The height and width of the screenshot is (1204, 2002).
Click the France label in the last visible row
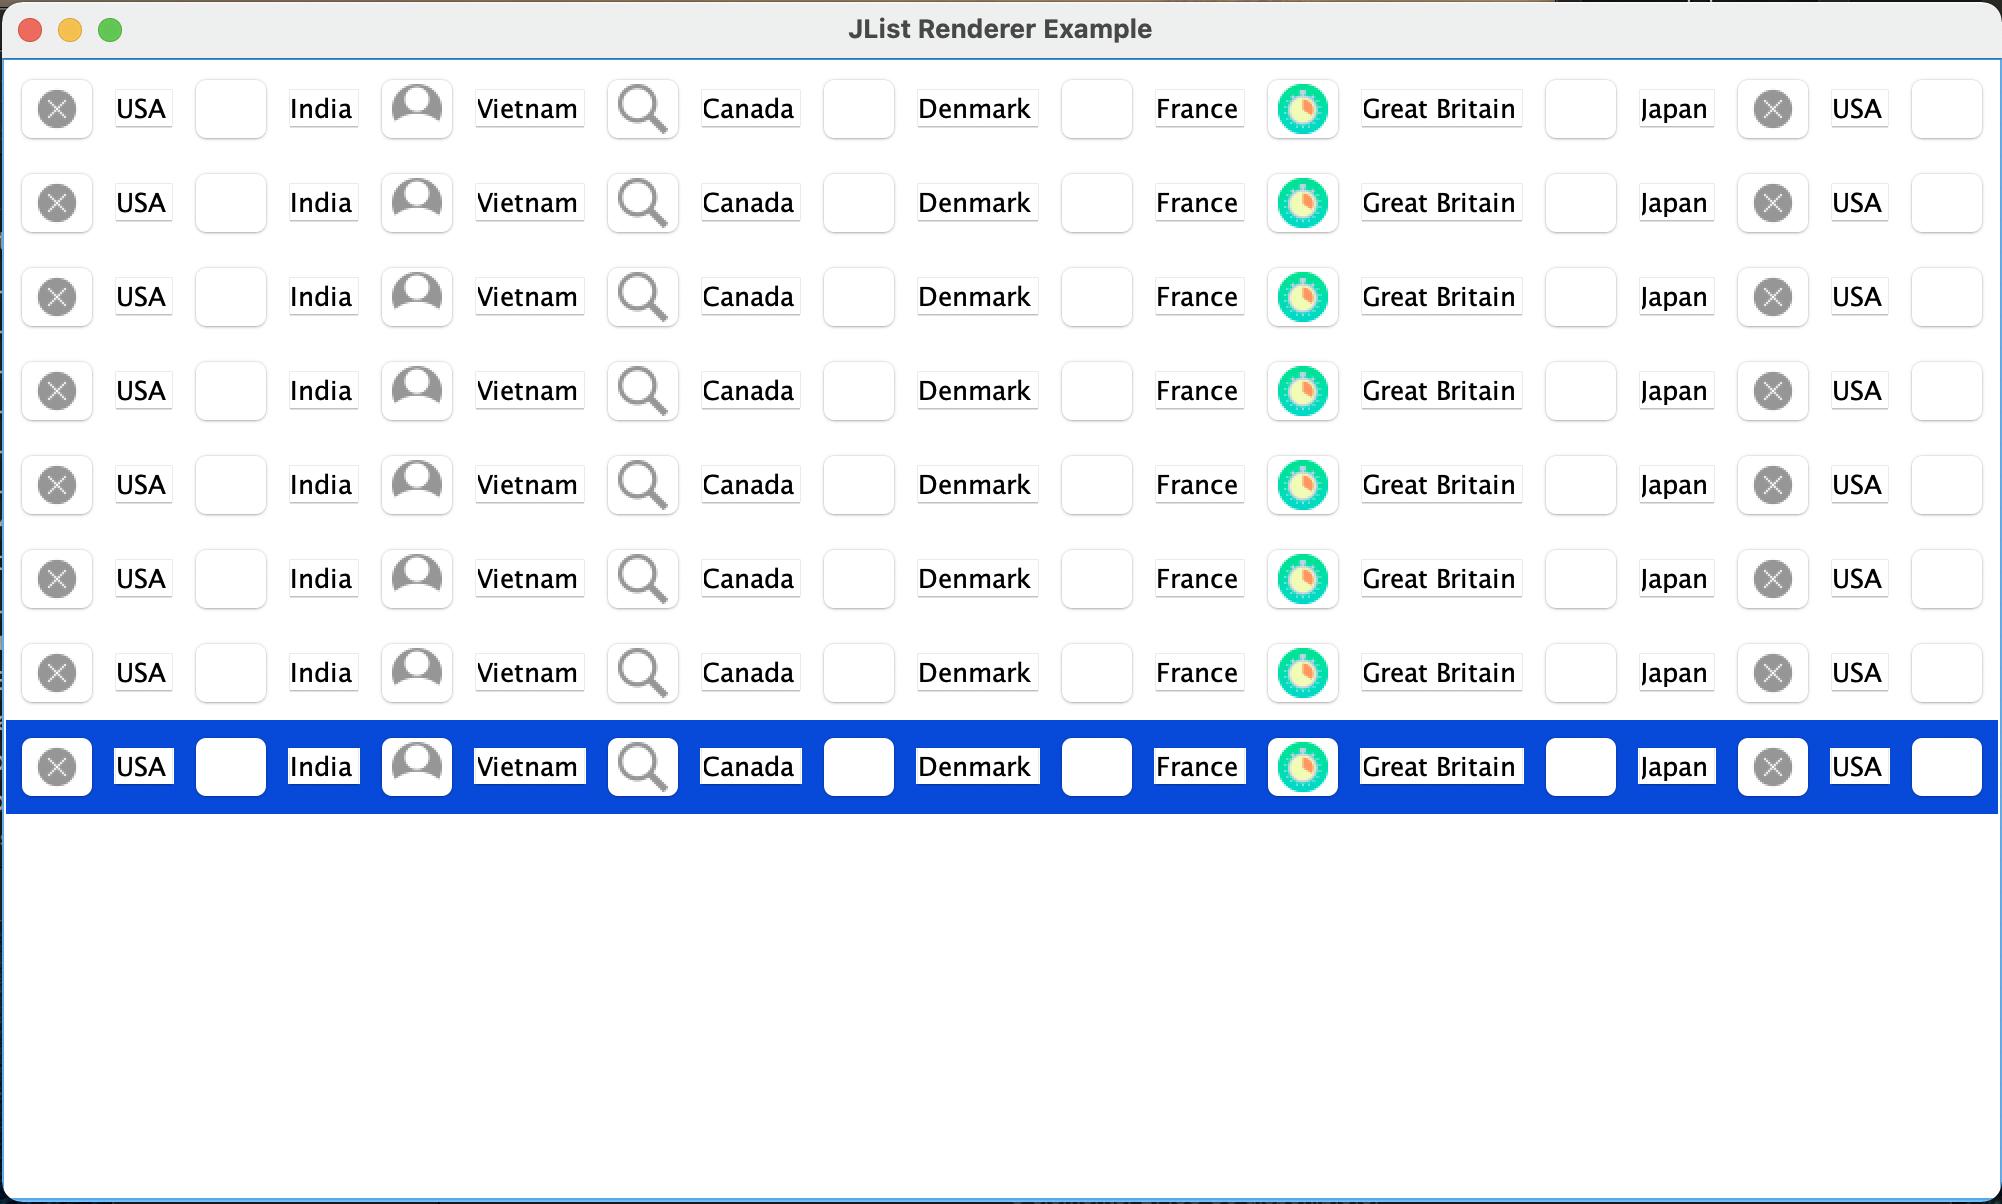1198,766
